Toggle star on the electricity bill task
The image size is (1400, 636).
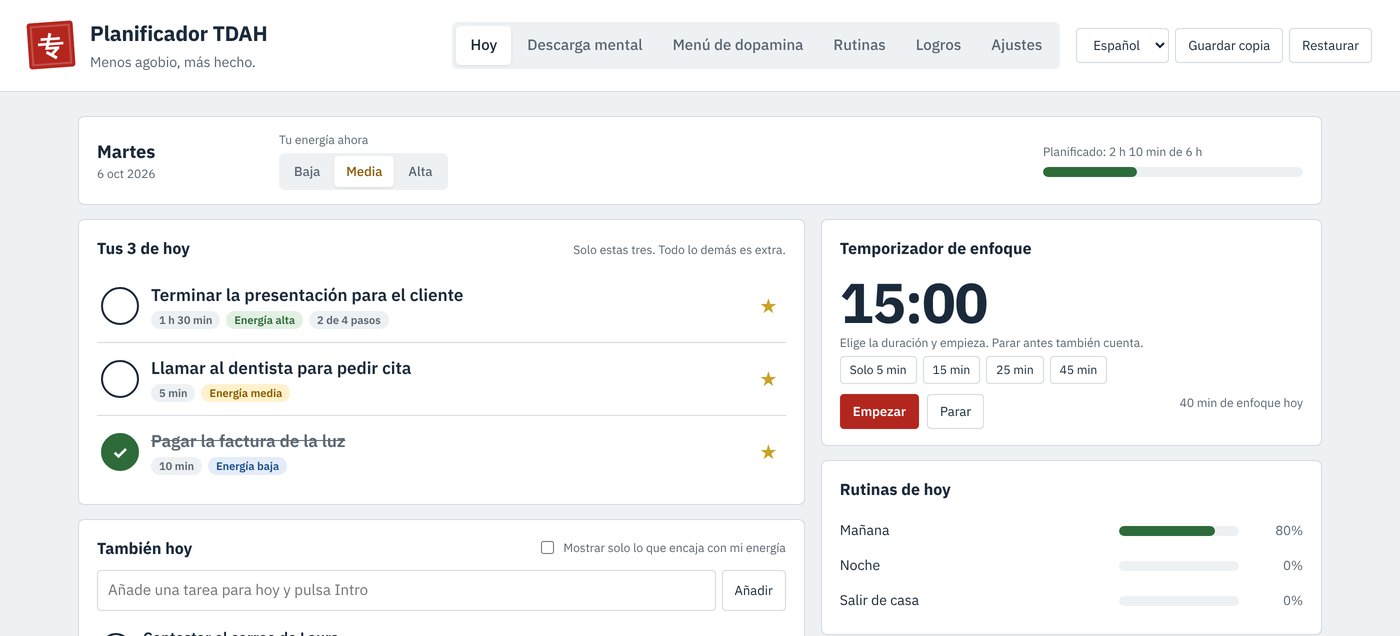(x=768, y=452)
